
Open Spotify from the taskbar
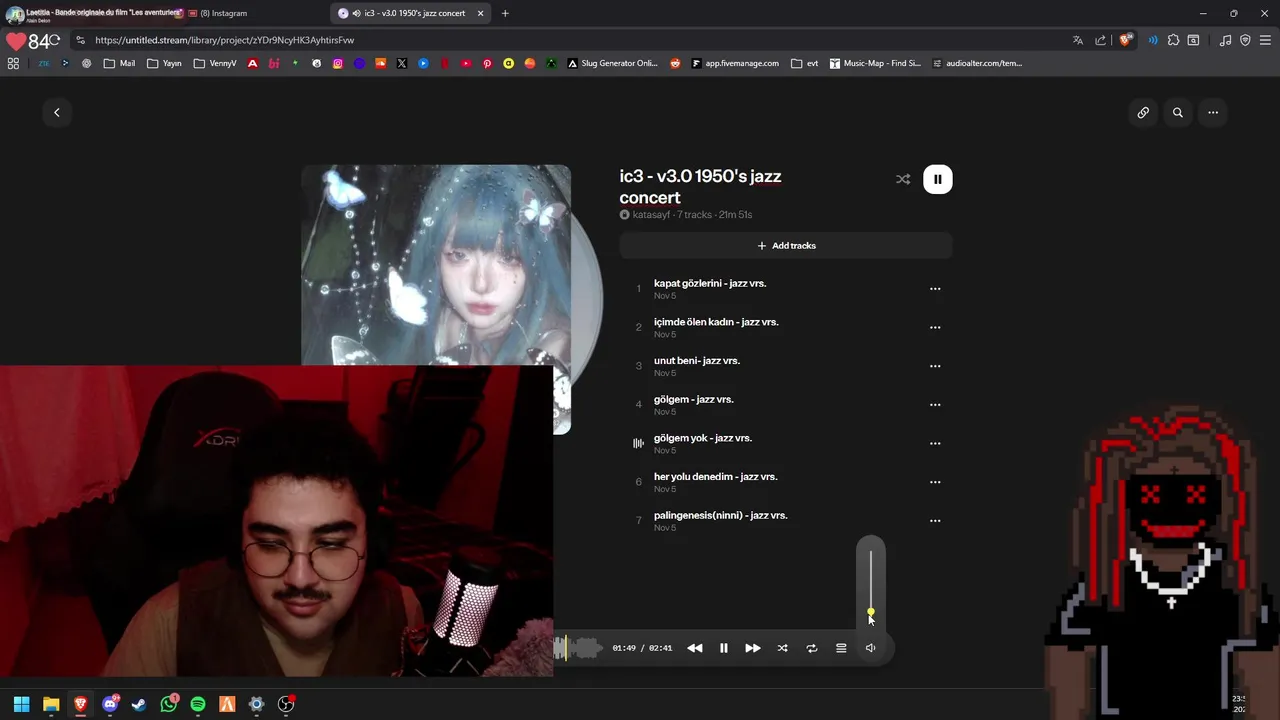198,704
